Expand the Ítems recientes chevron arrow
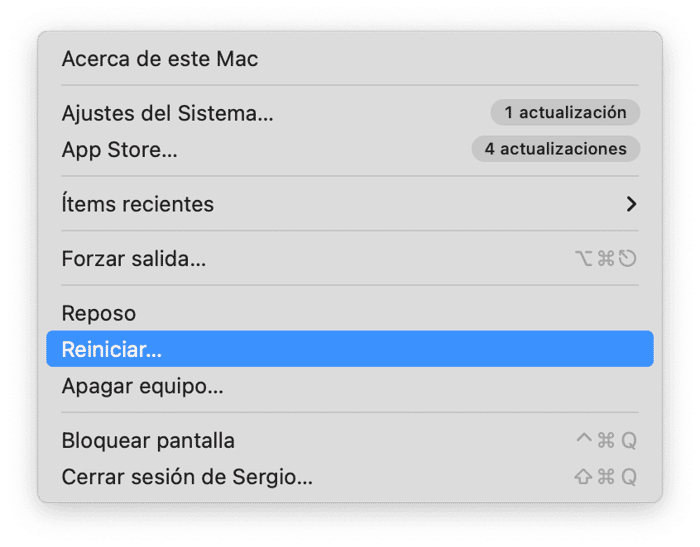The height and width of the screenshot is (547, 700). 631,204
